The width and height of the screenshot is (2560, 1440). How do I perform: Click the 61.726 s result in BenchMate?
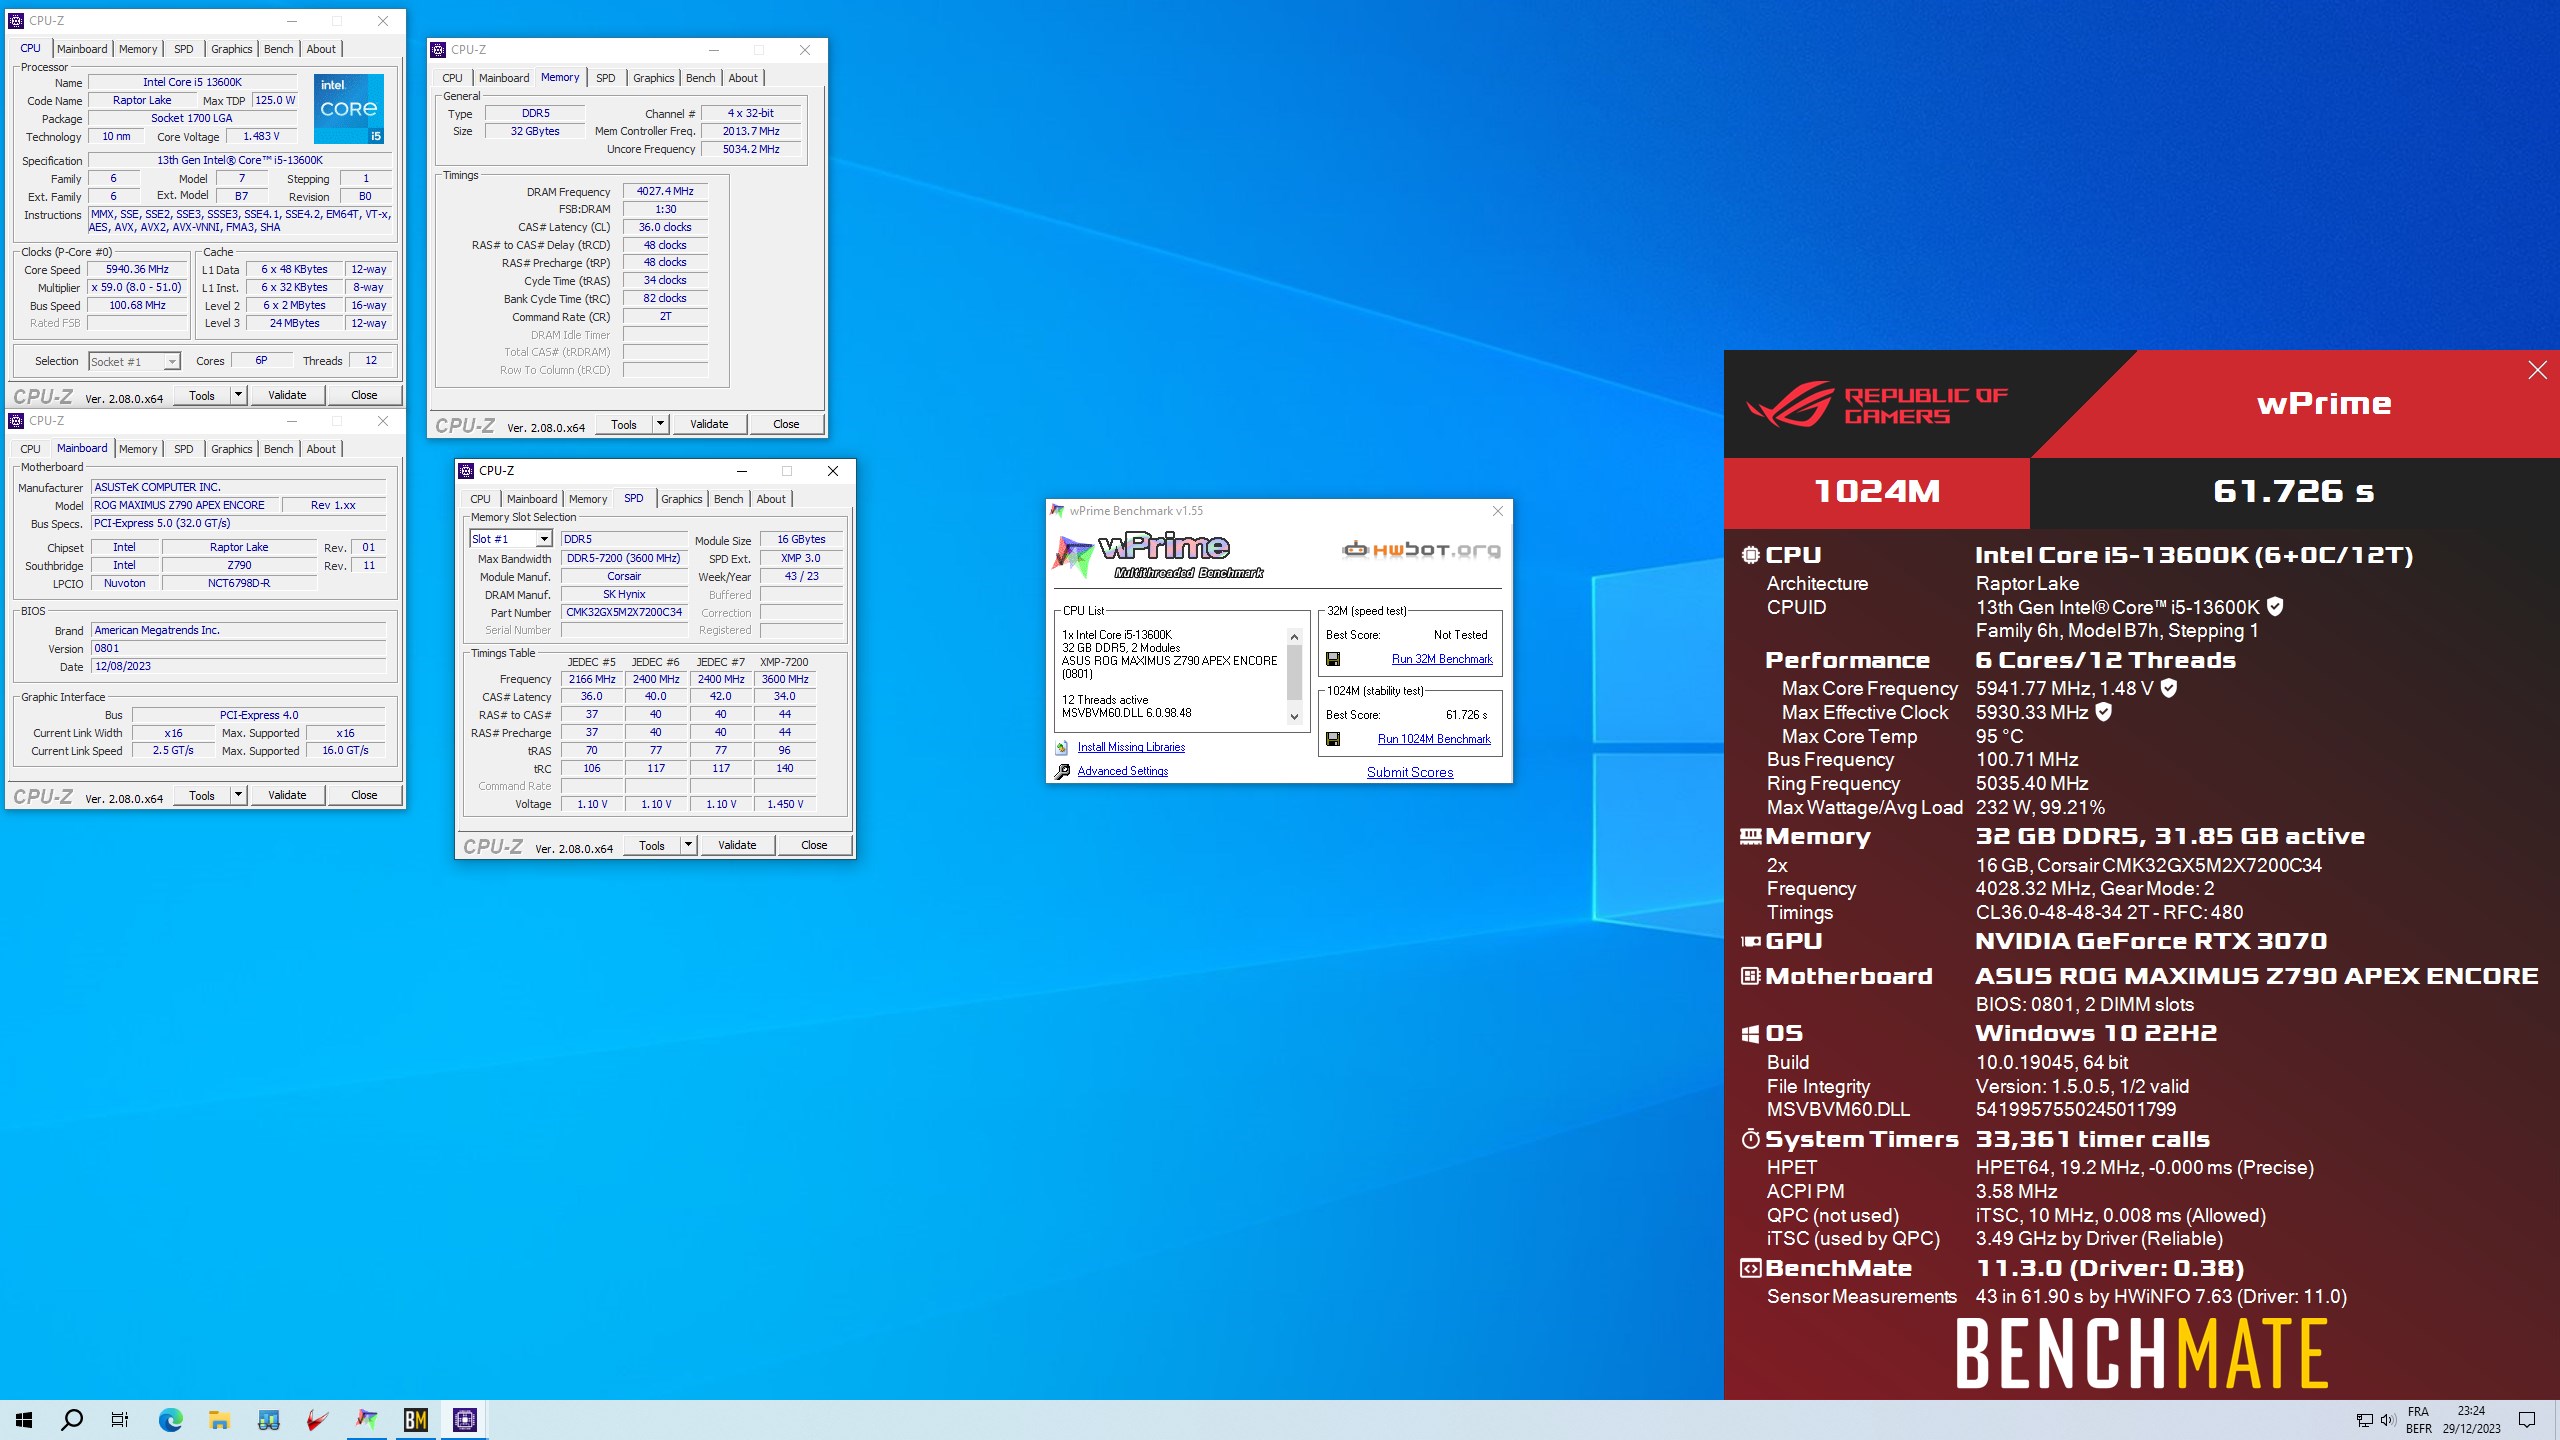click(x=2294, y=491)
